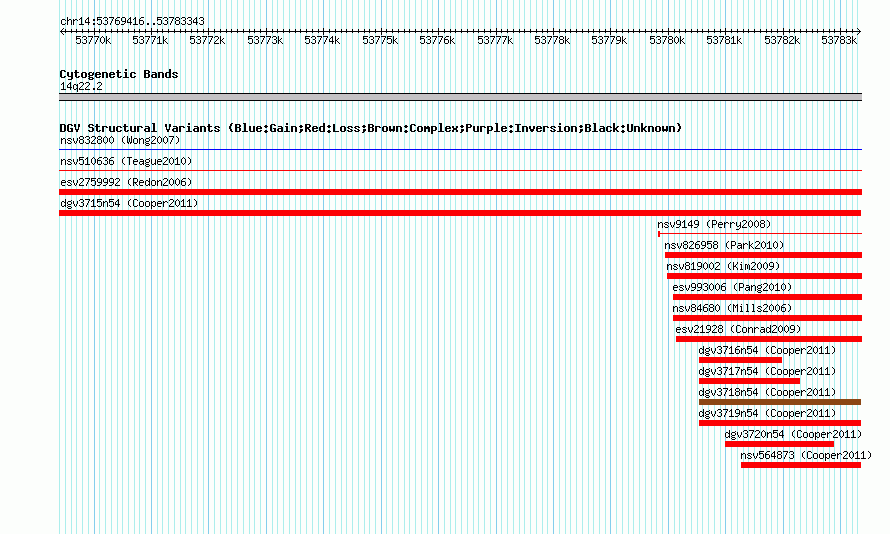Click the red bar under esv993006 (Pang2010)
The image size is (890, 534).
coord(767,297)
